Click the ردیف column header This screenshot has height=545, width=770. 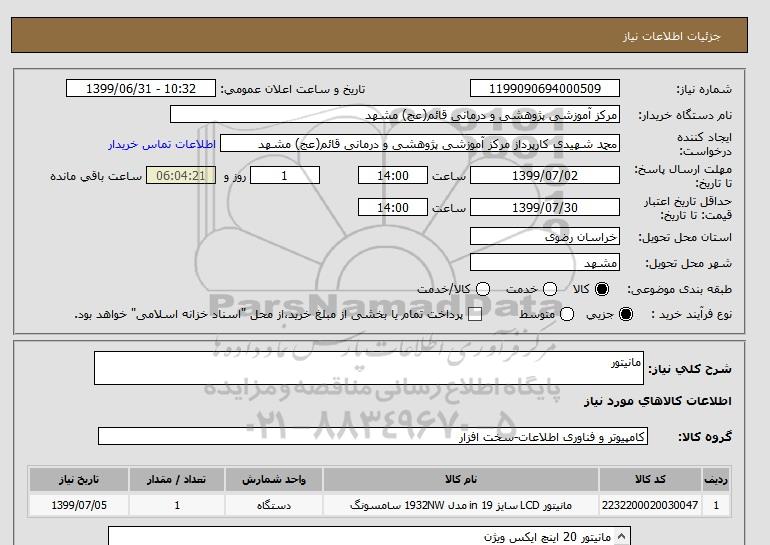point(716,479)
